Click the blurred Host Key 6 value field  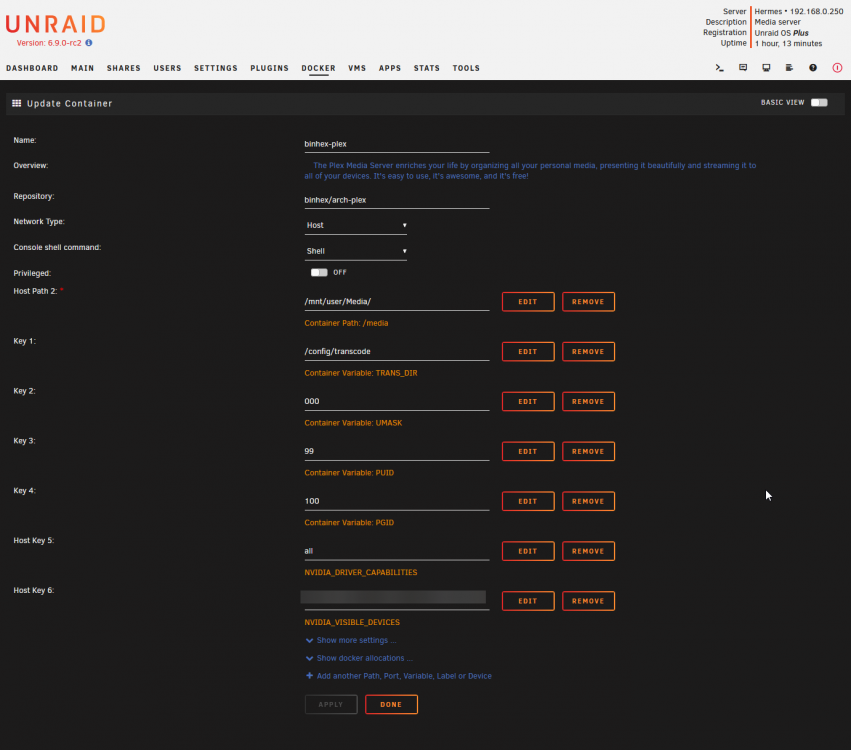pos(397,600)
